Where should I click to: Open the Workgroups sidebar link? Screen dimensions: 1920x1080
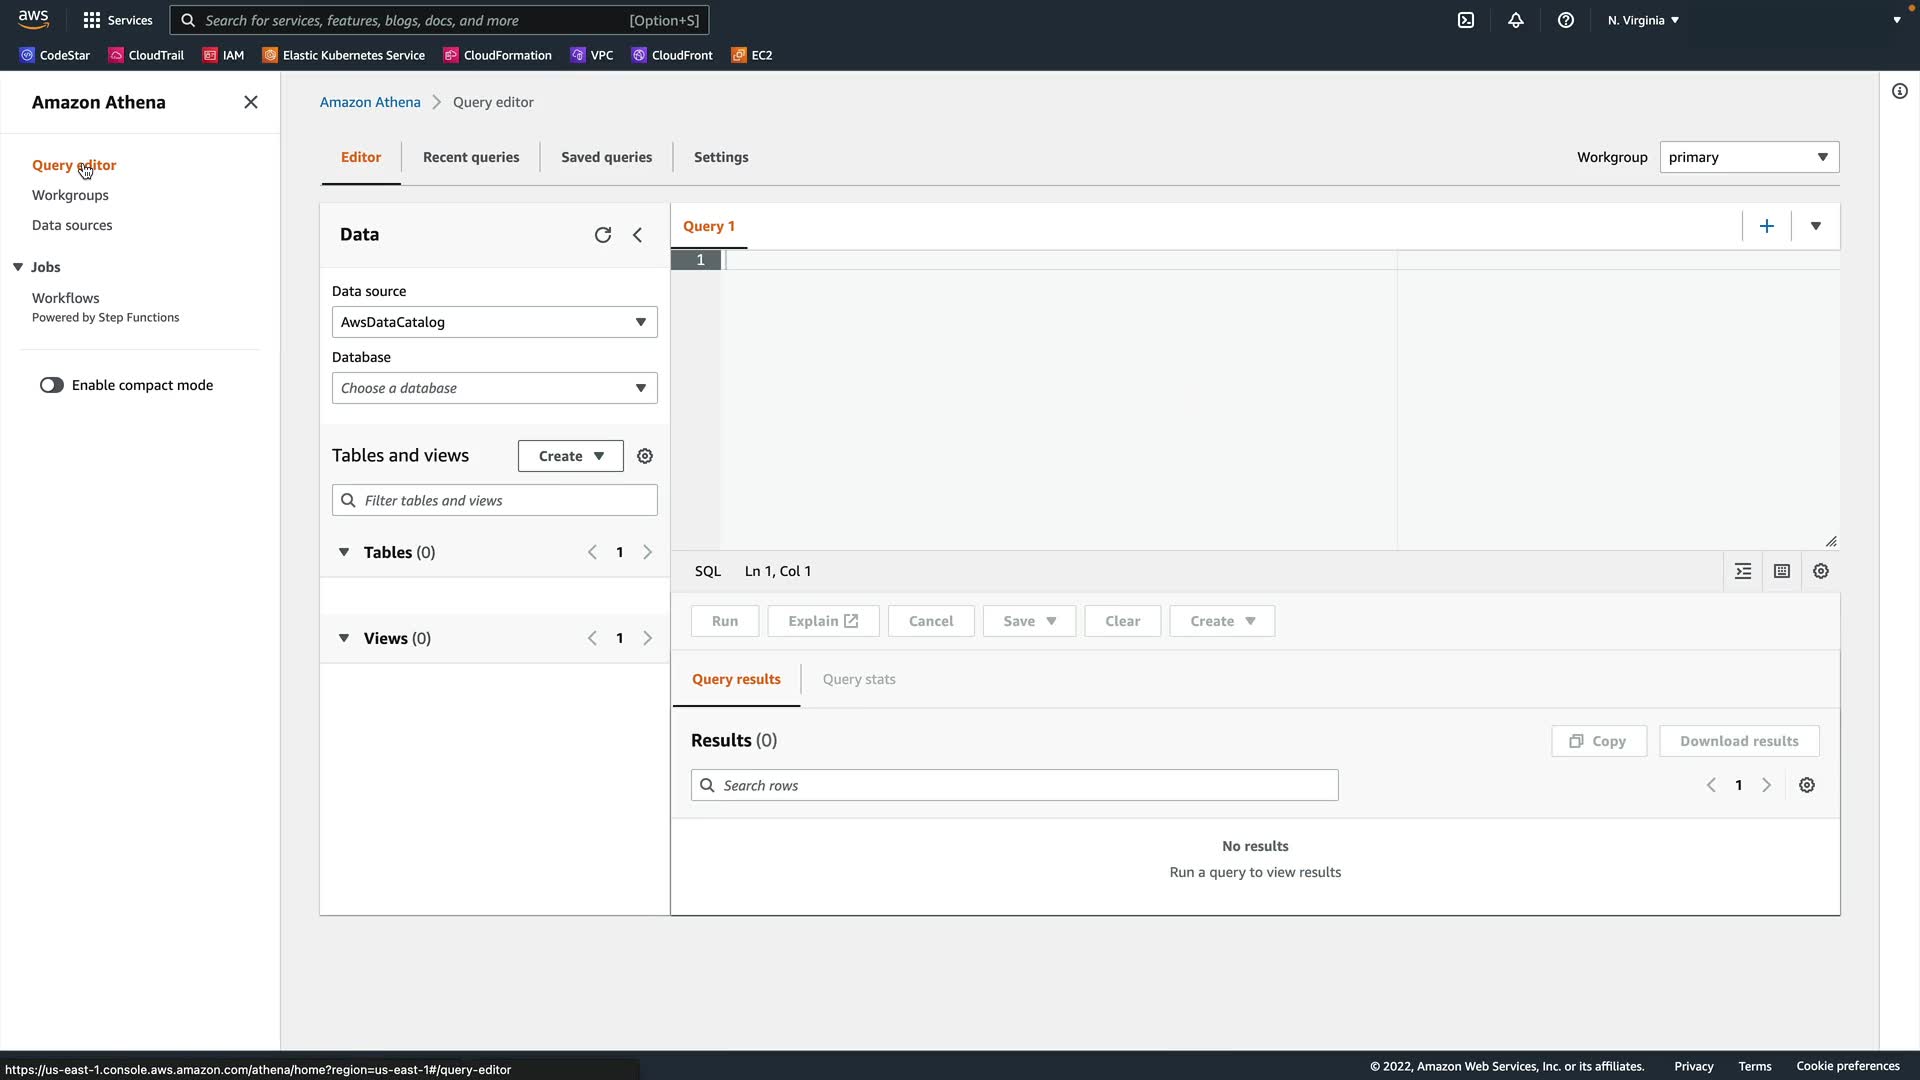point(70,195)
